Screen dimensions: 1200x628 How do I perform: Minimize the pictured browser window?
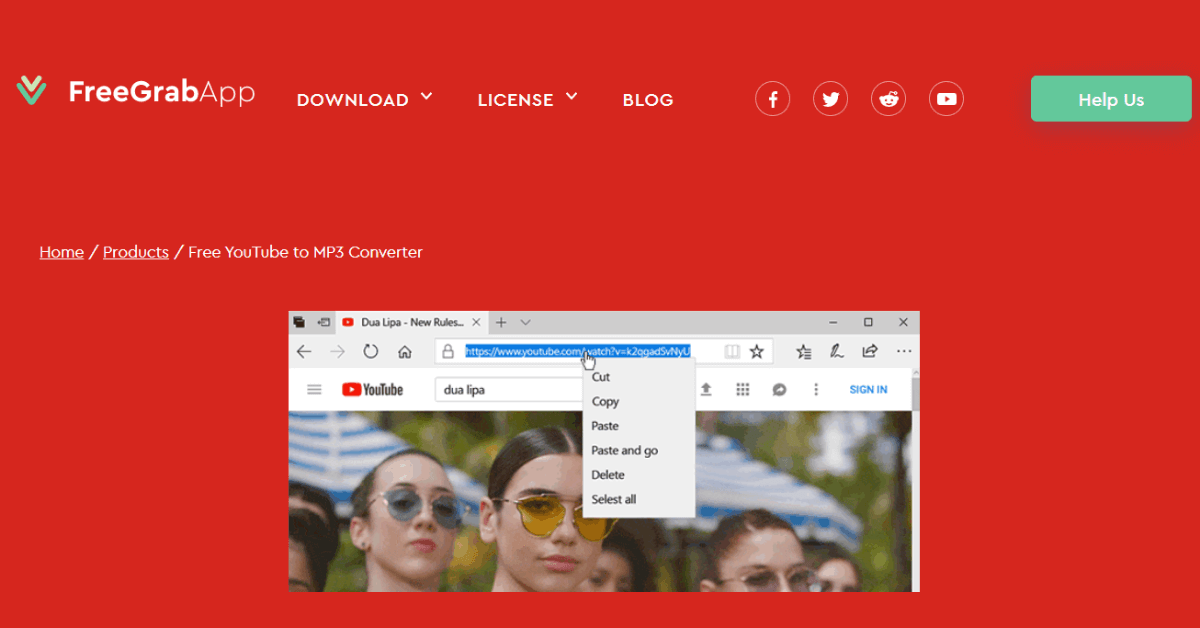coord(833,322)
